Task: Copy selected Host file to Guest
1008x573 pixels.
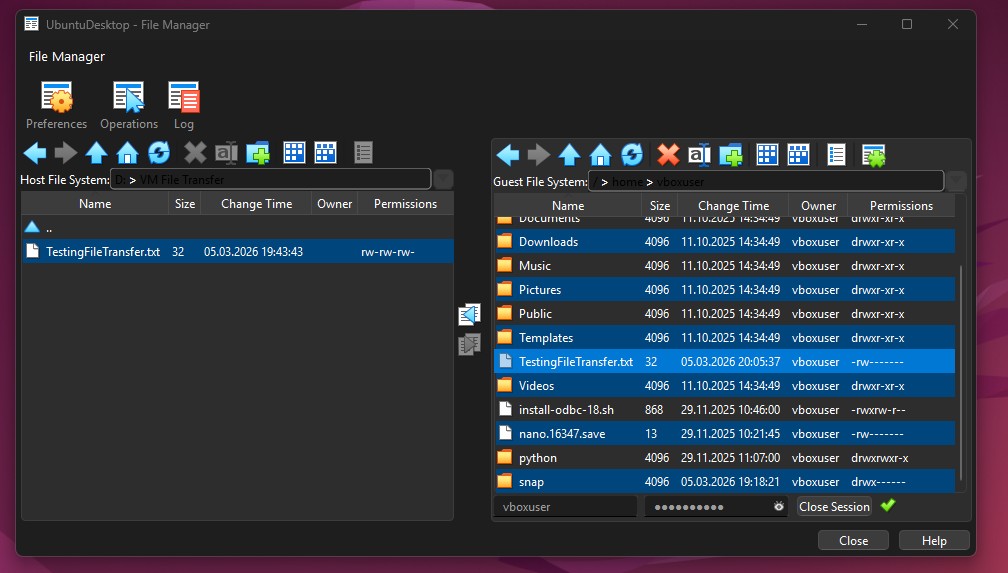Action: pos(470,344)
